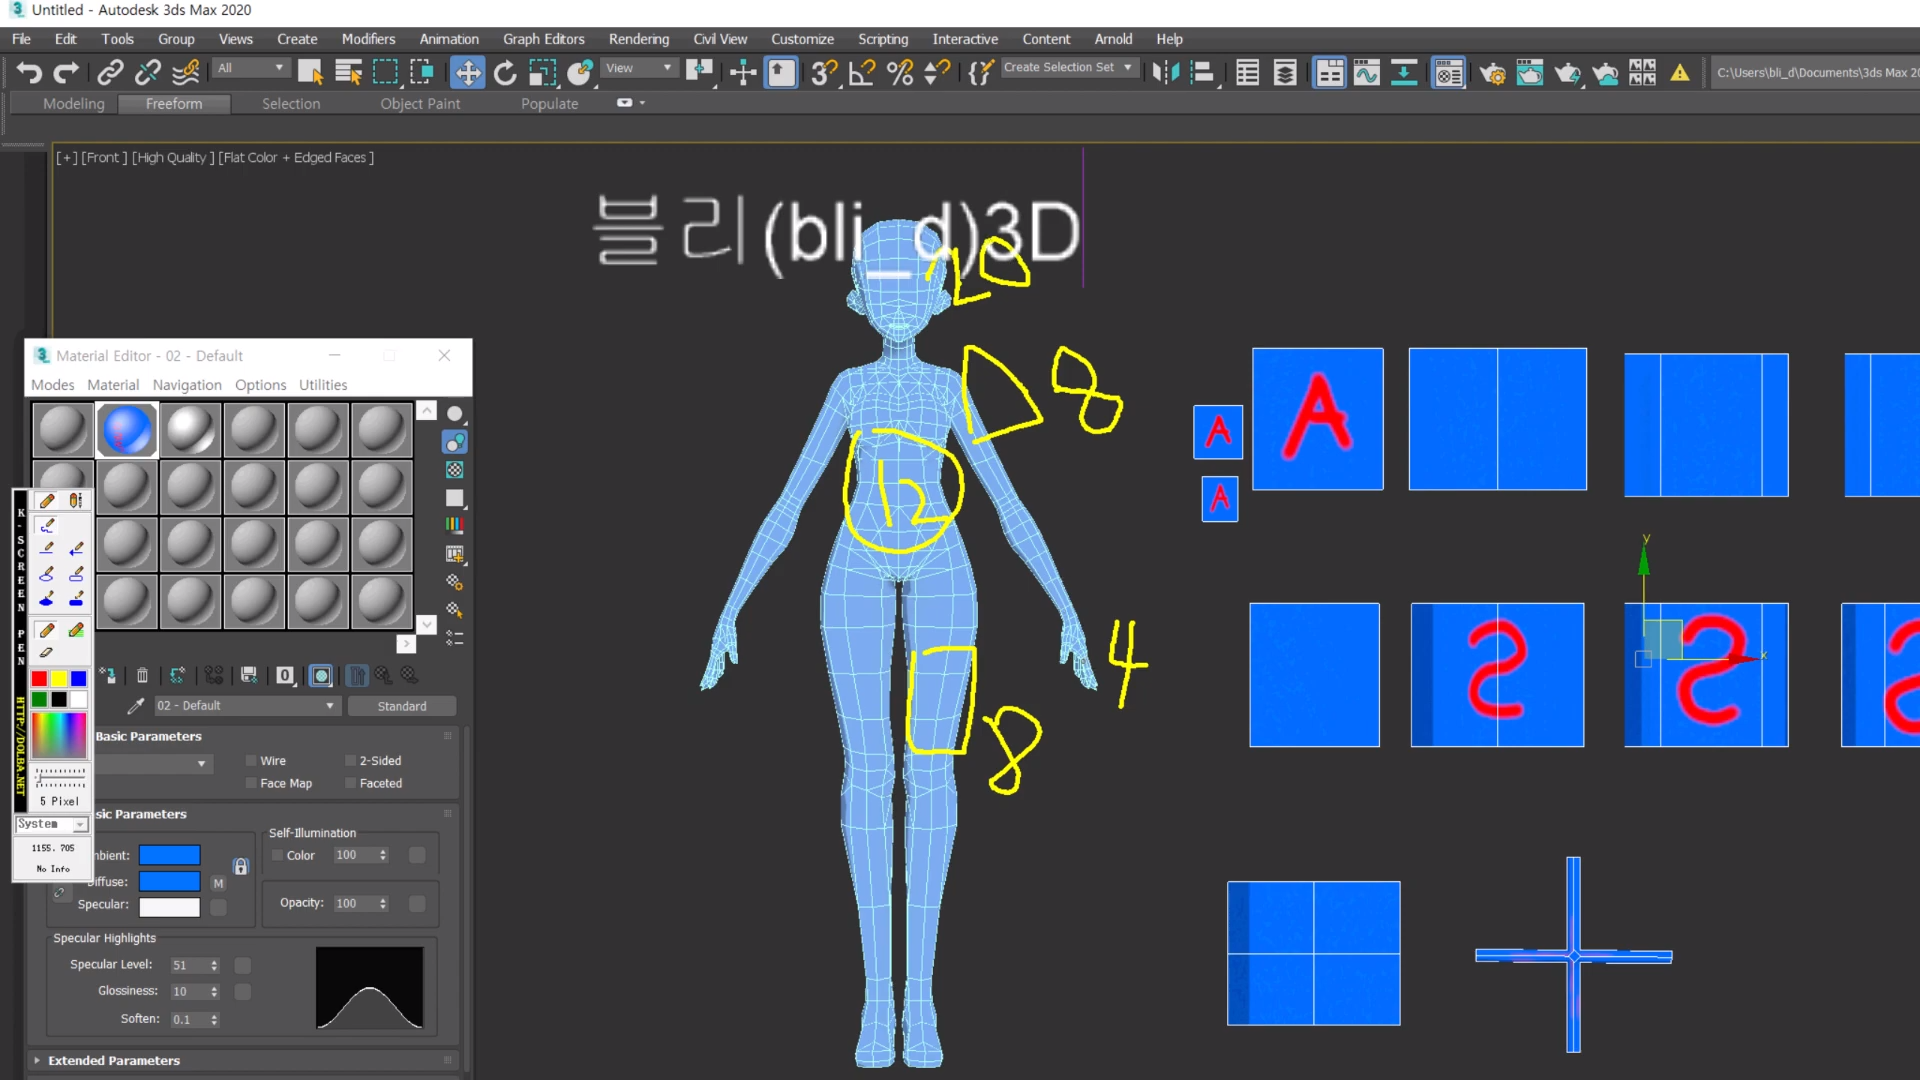Click the Mirror tool icon
This screenshot has width=1920, height=1080.
pos(1166,72)
